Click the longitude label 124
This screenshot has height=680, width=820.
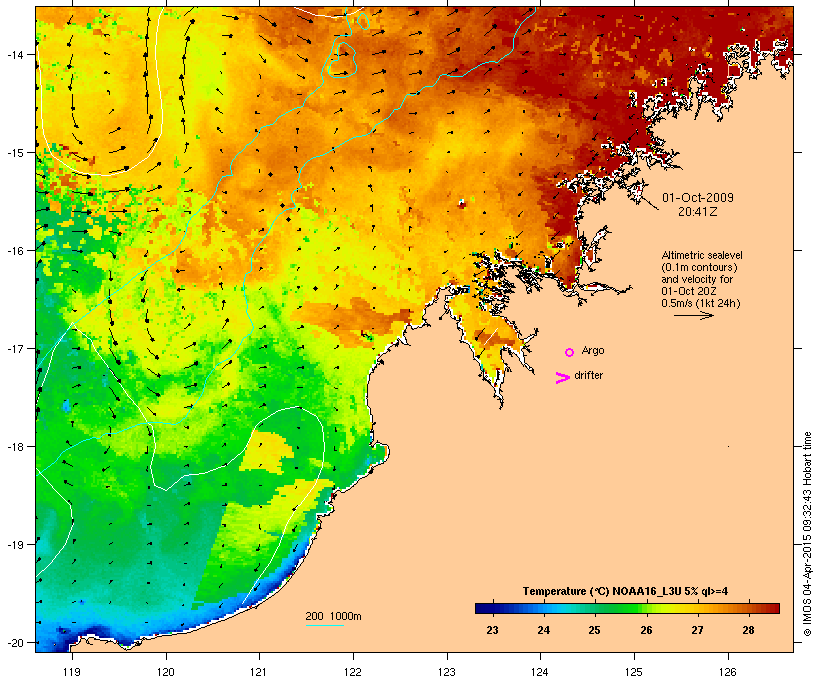(x=540, y=672)
